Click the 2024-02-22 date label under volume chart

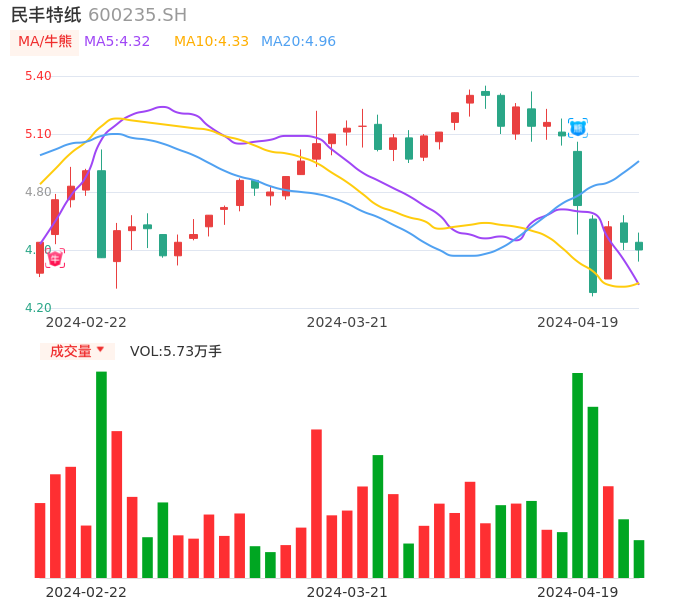coord(86,592)
